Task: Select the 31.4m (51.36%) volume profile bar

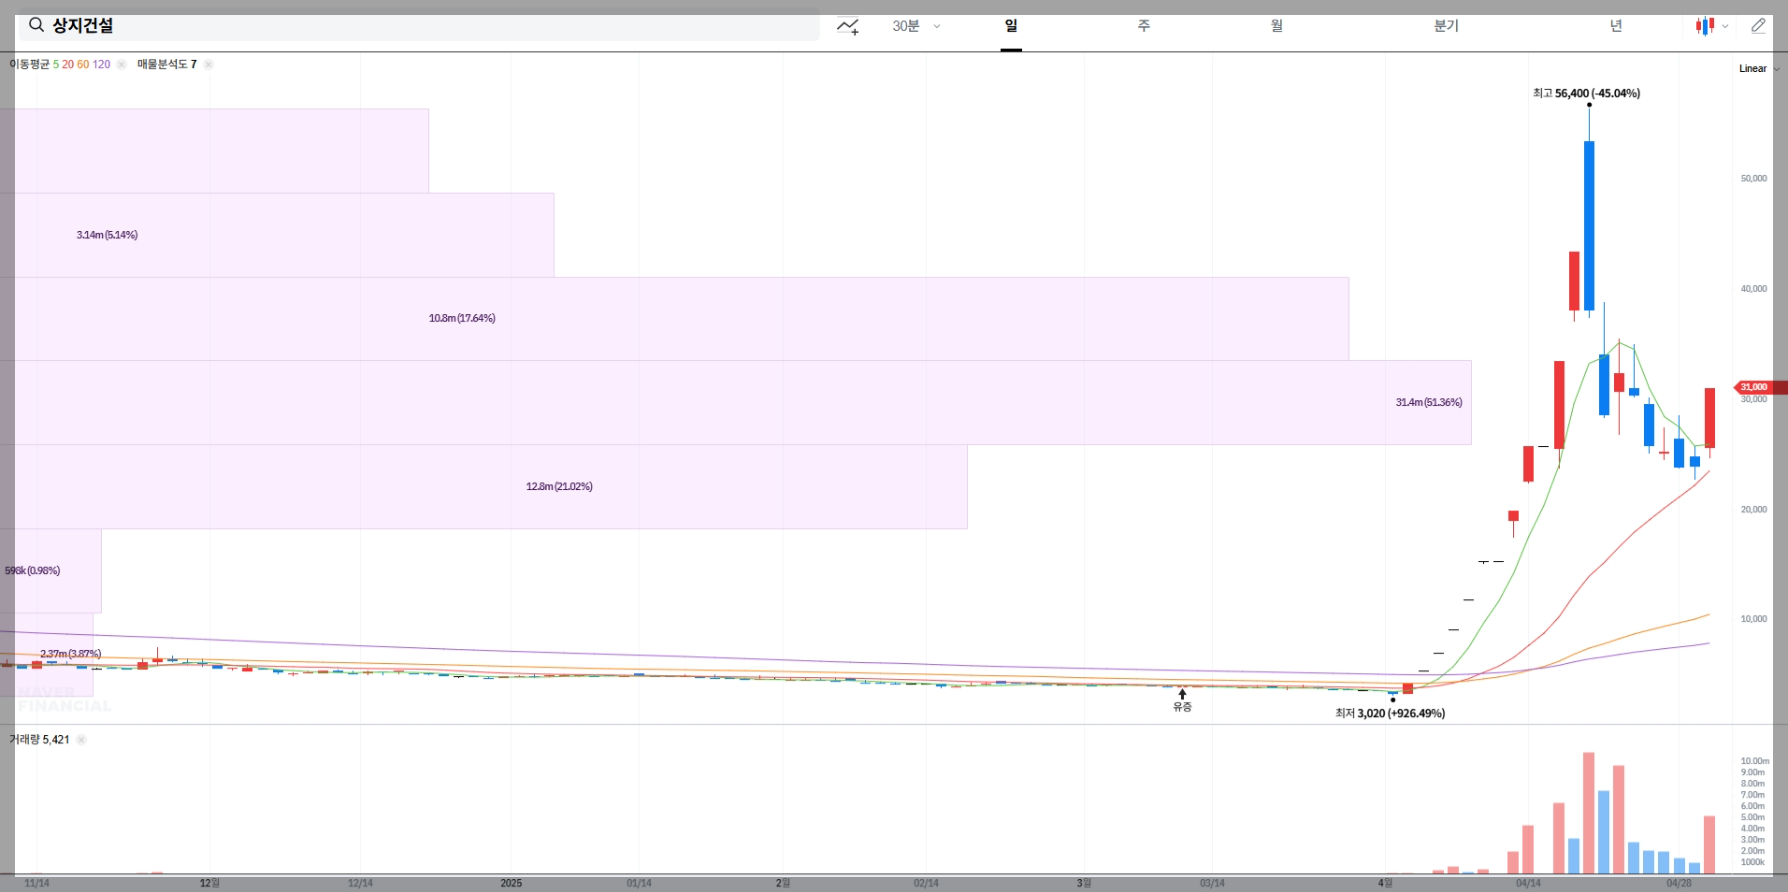Action: (735, 402)
